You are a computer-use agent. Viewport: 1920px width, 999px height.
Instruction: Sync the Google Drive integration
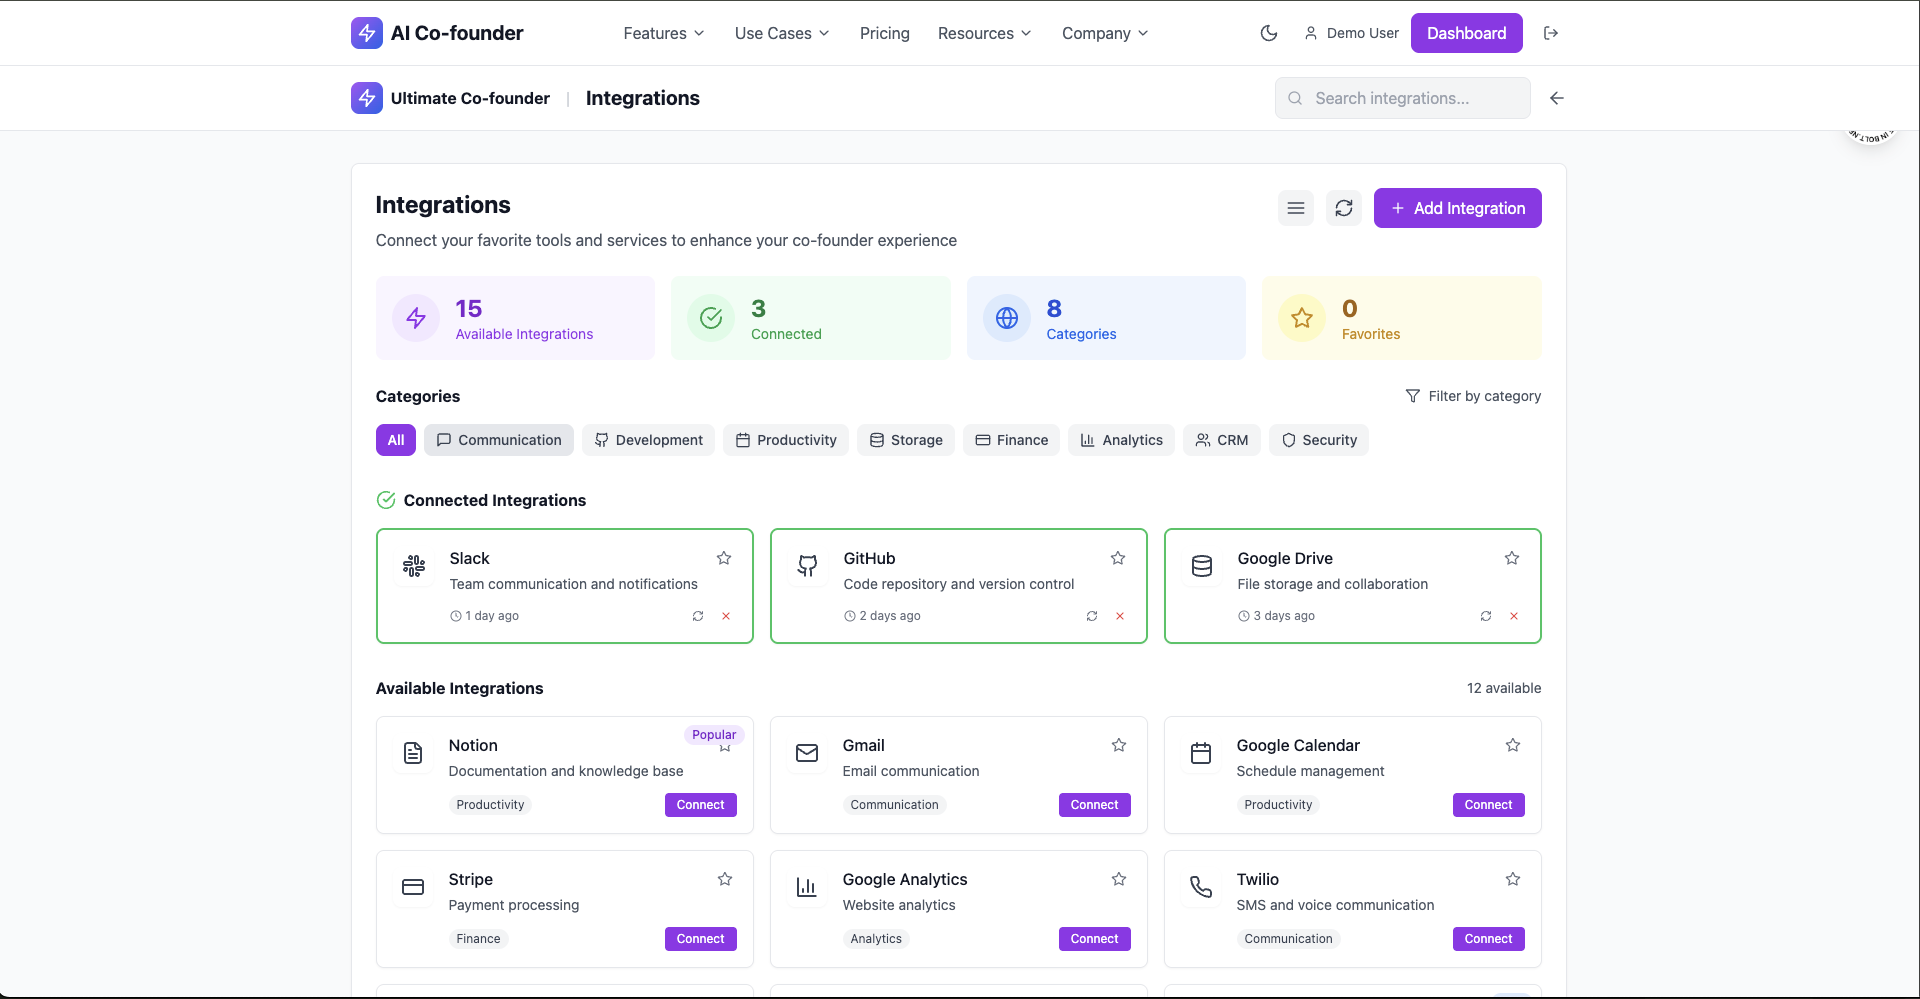[x=1486, y=616]
